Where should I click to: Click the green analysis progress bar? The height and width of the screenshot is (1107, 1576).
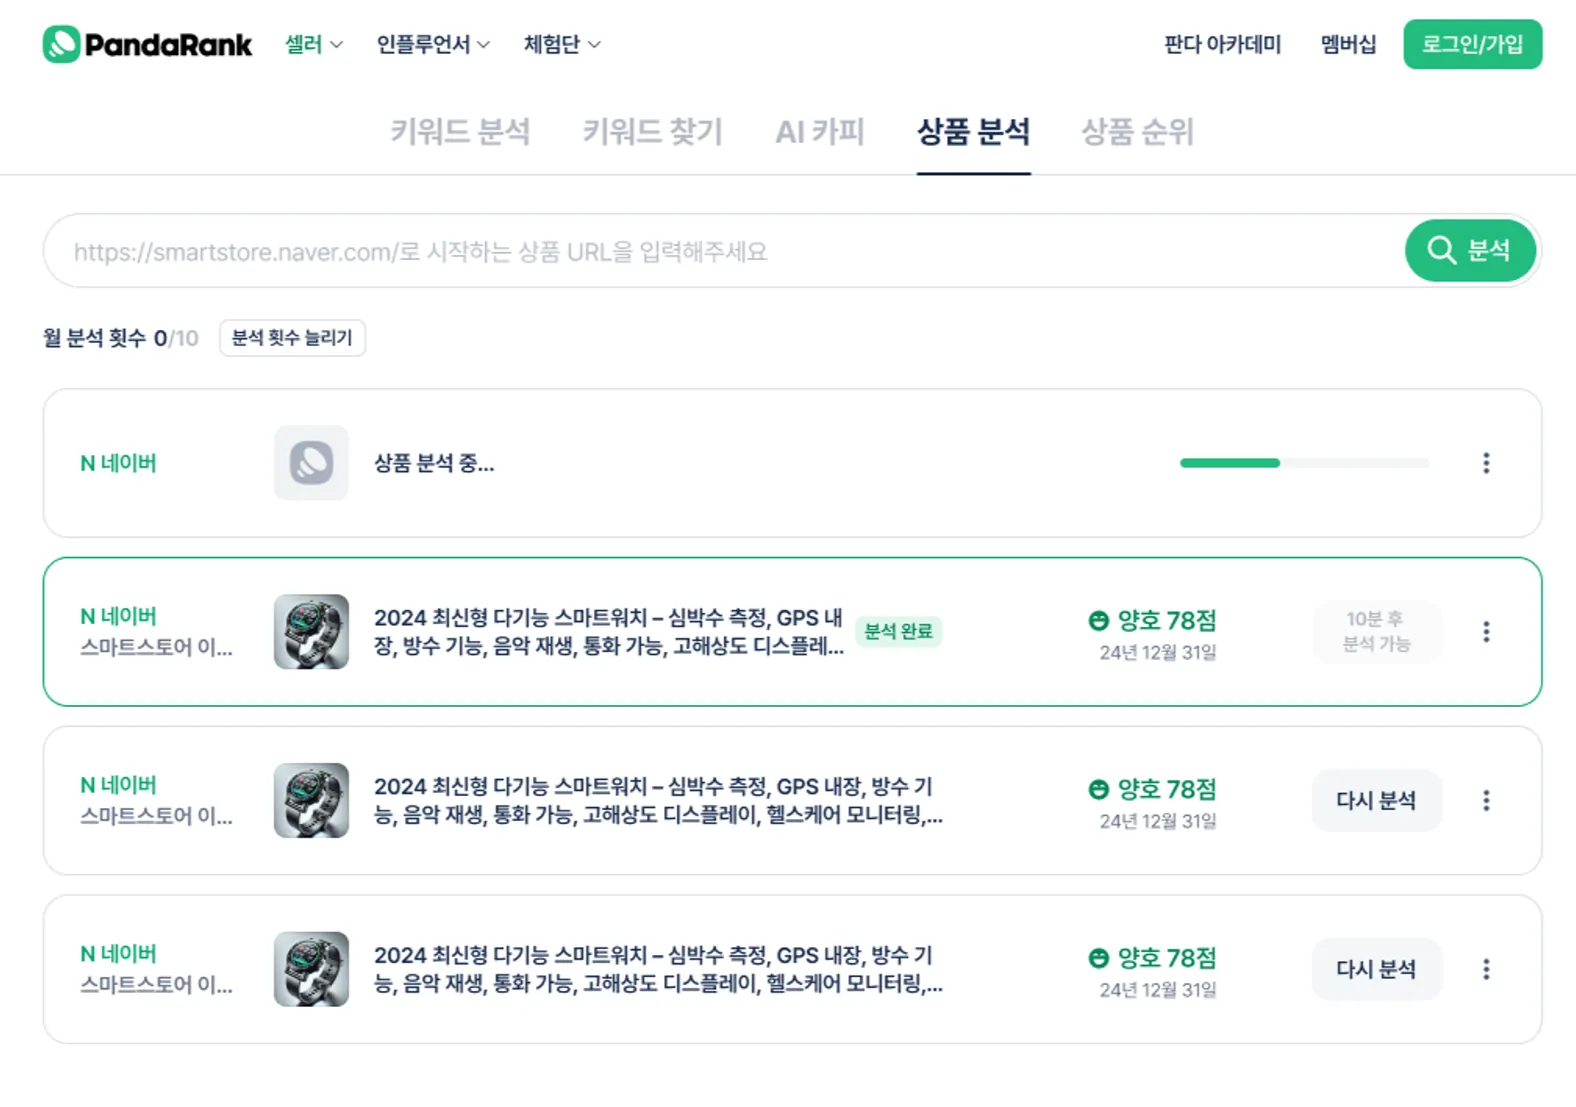click(x=1230, y=463)
